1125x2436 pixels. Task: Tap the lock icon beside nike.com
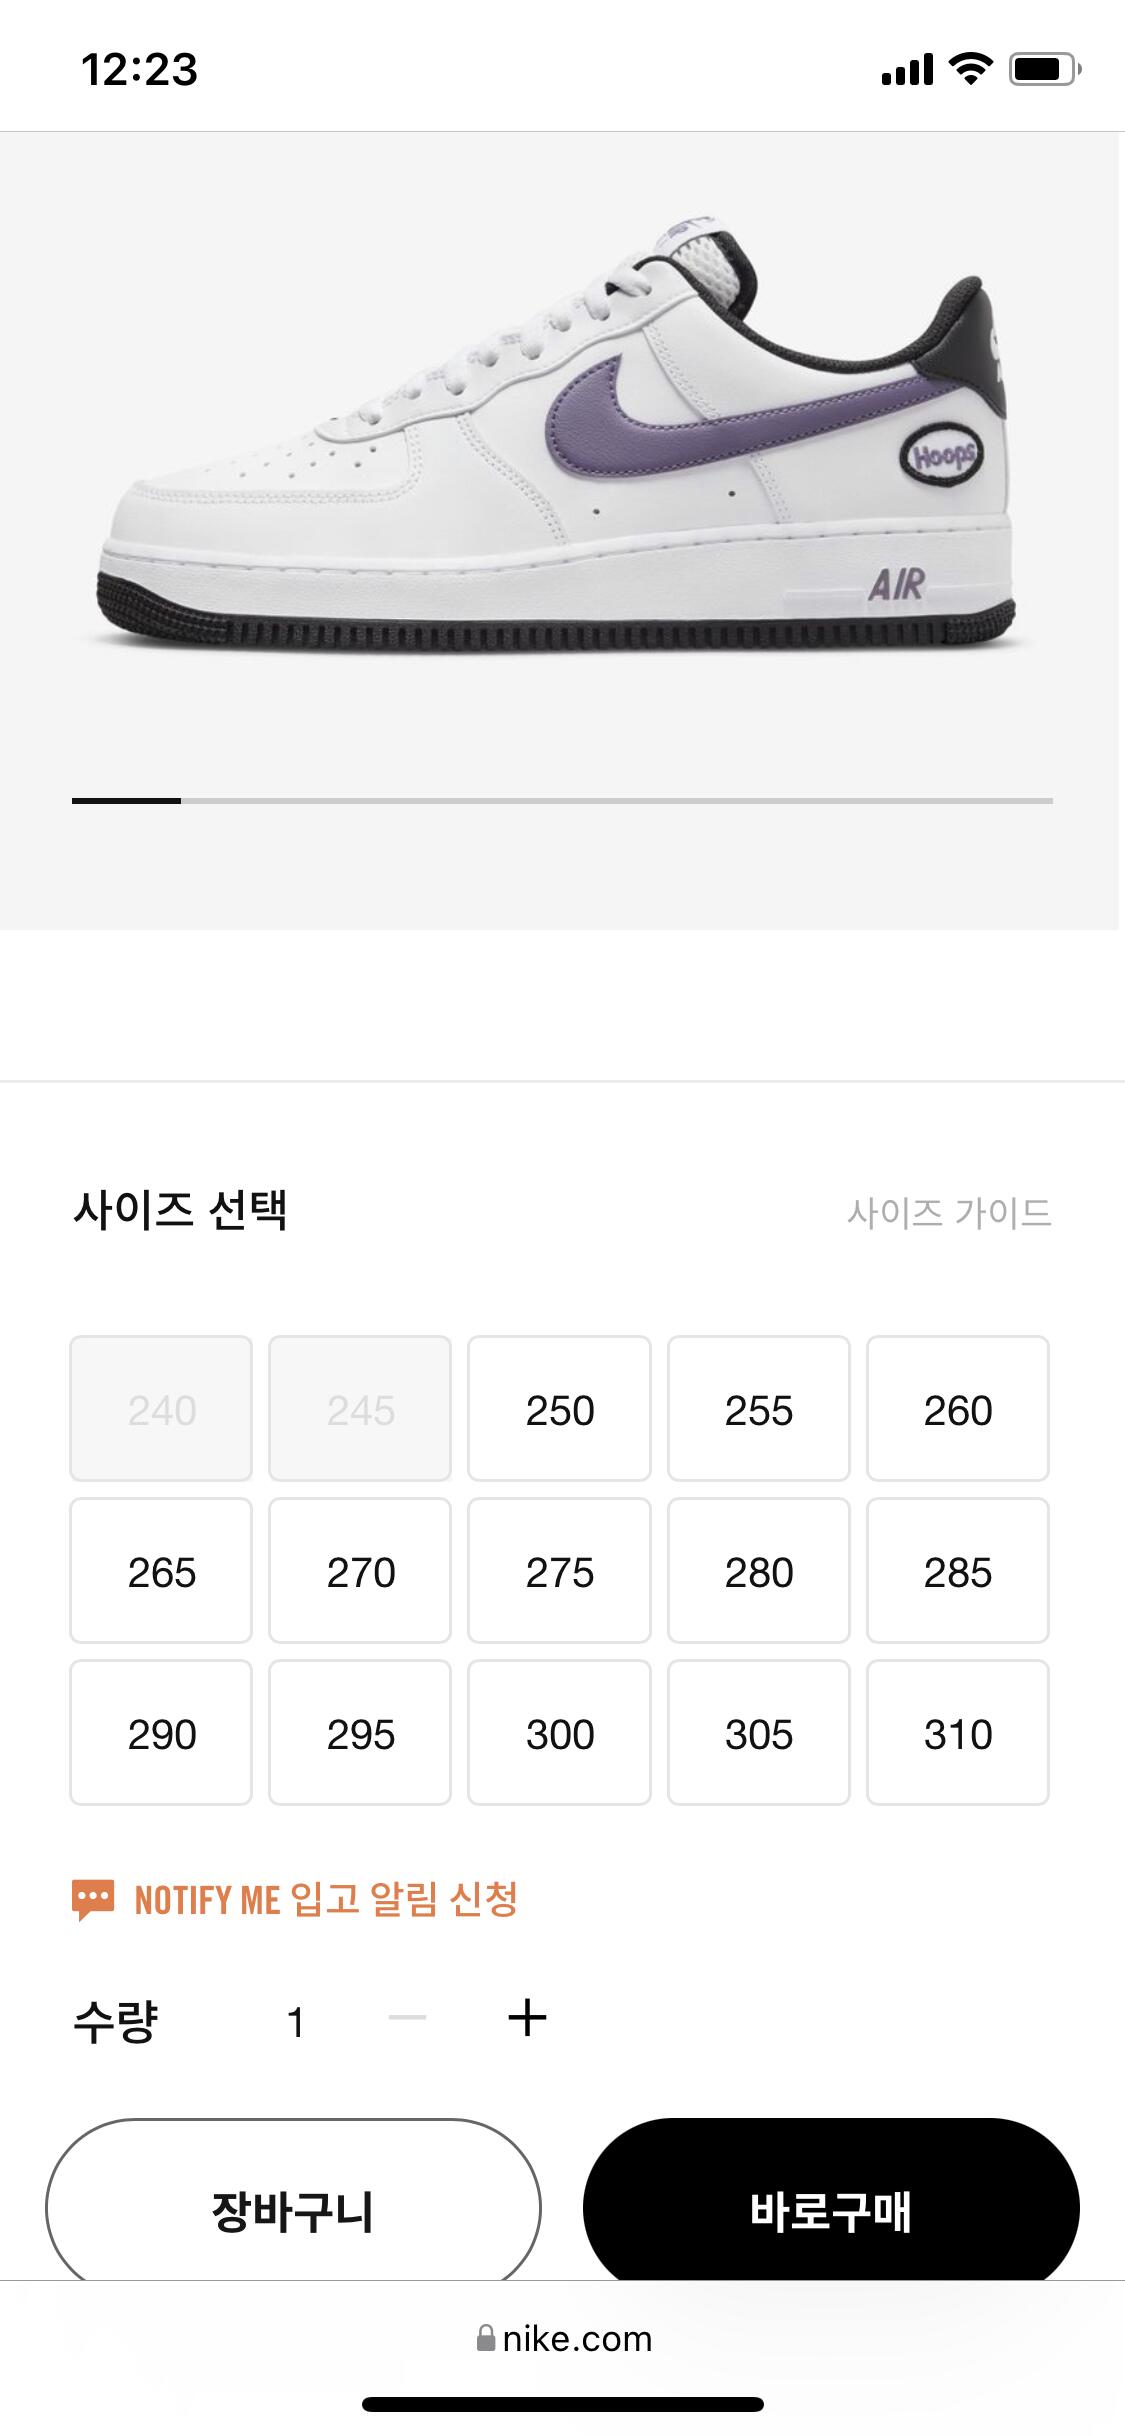pos(486,2338)
